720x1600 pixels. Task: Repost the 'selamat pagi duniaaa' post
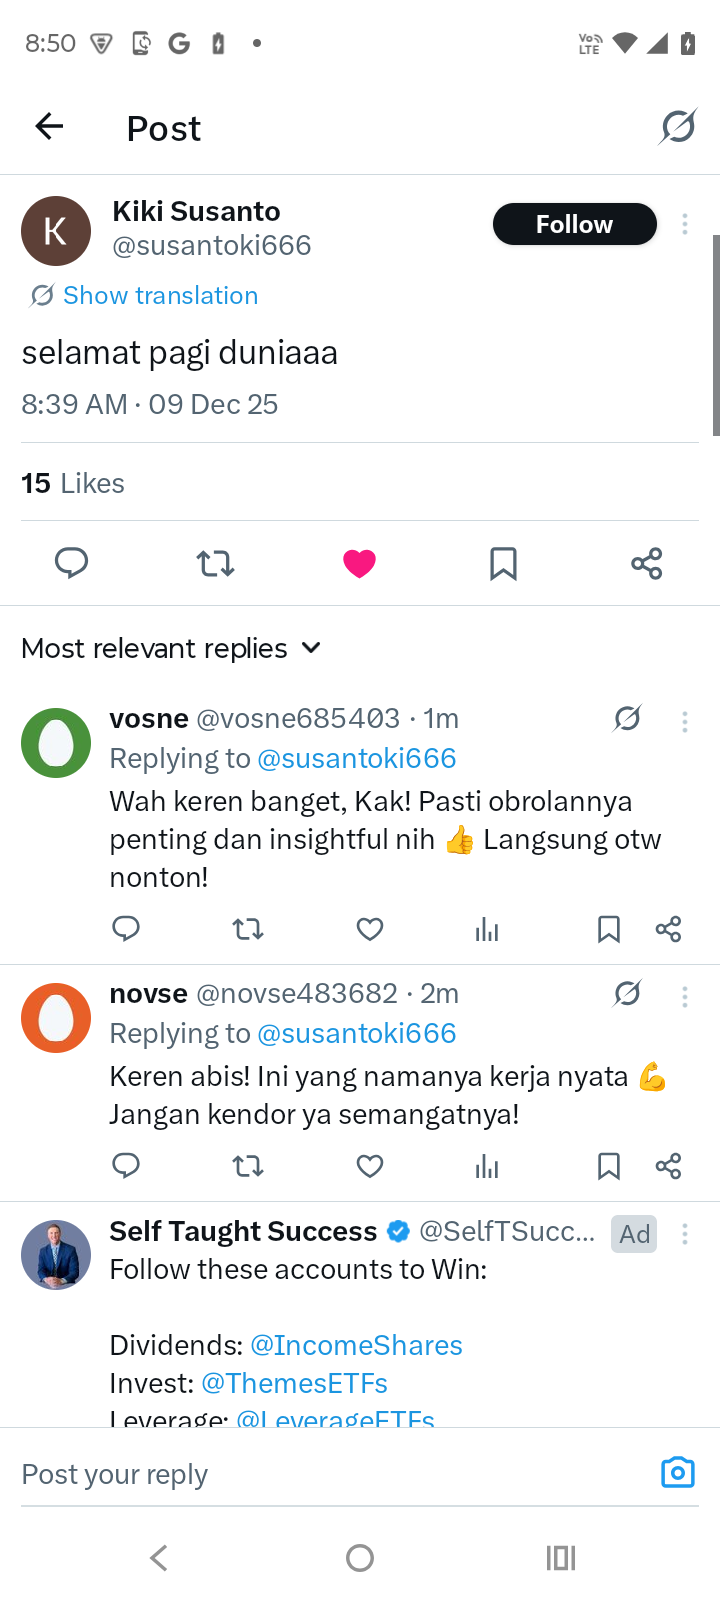(215, 564)
